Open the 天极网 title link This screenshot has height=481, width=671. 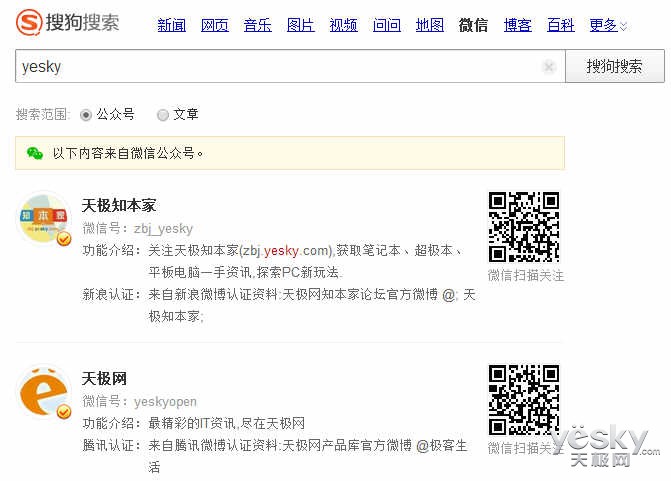pos(104,378)
